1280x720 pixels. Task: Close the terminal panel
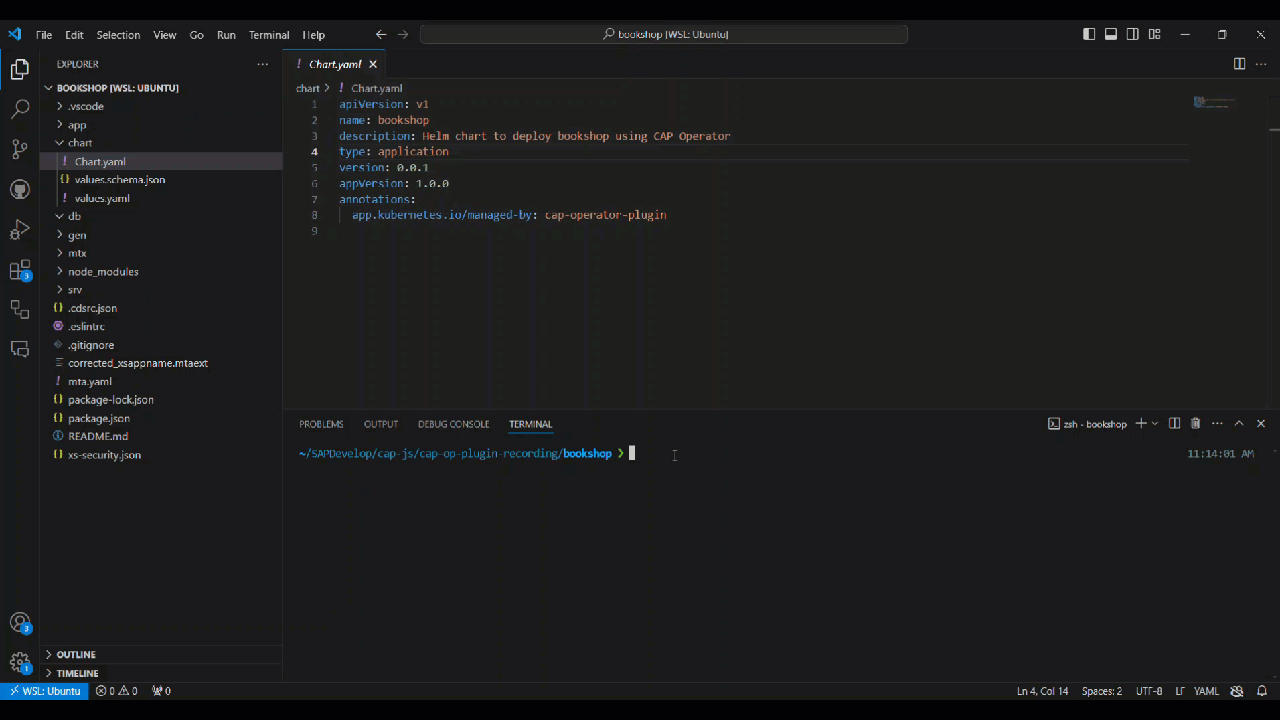tap(1261, 424)
